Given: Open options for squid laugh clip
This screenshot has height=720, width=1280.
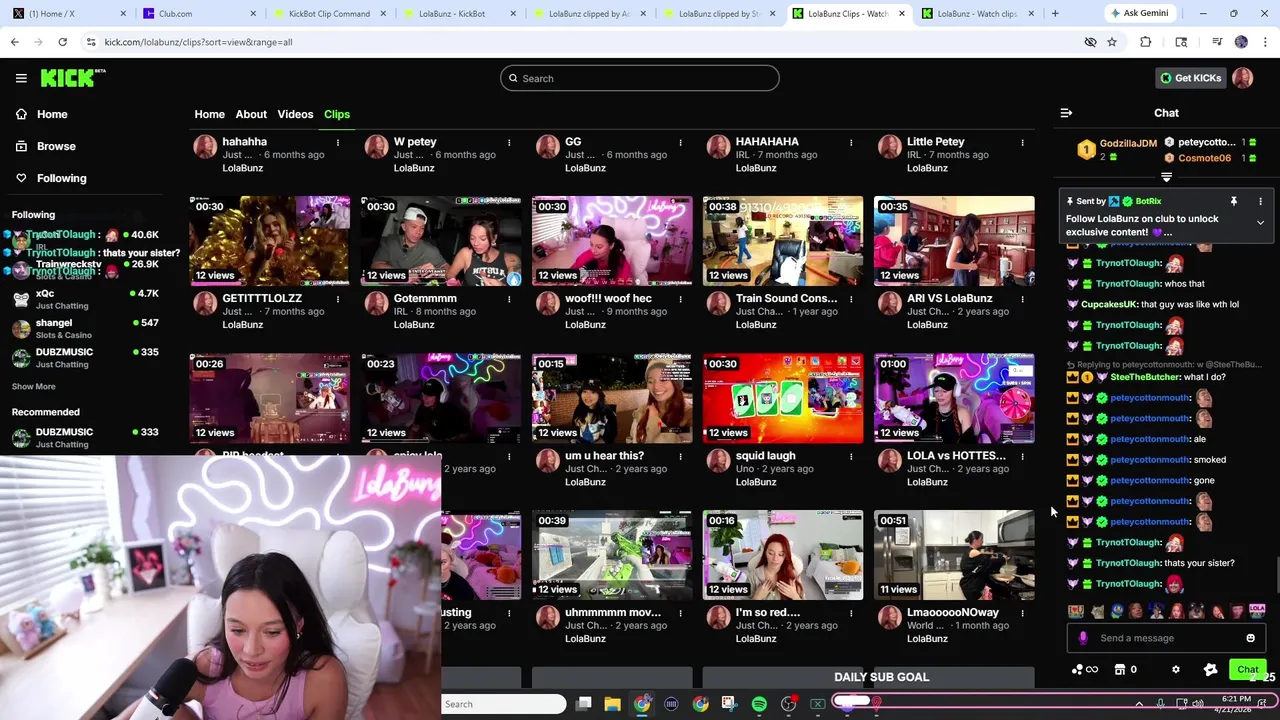Looking at the screenshot, I should [851, 456].
